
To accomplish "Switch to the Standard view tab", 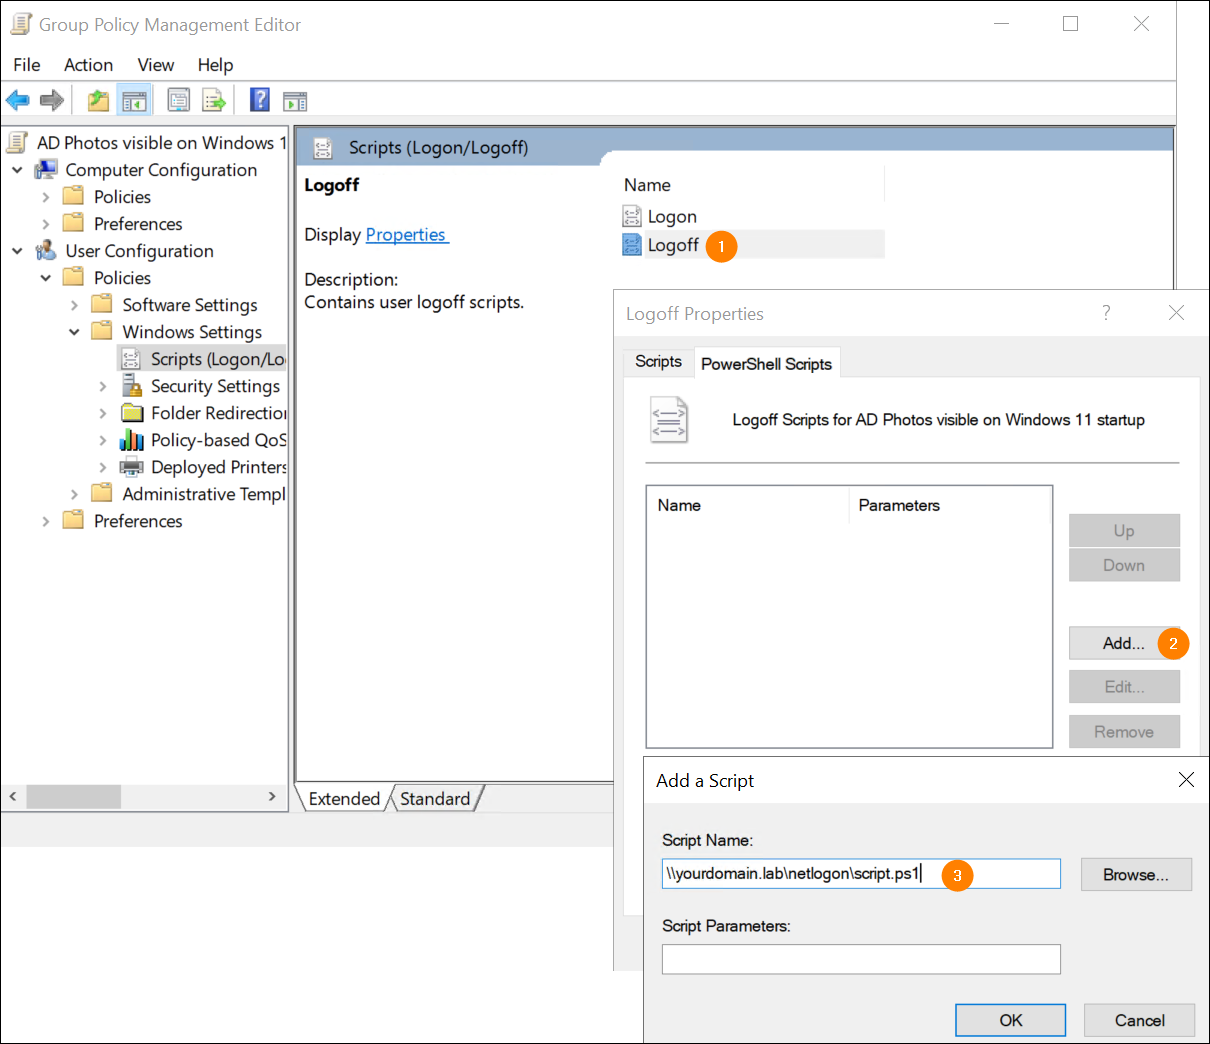I will point(435,798).
